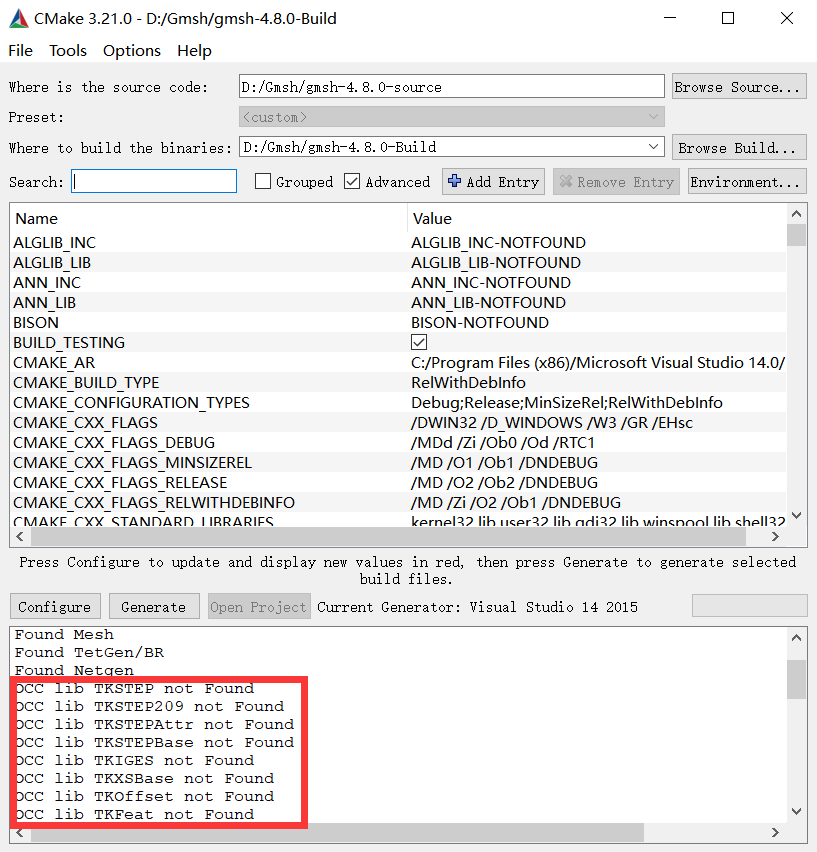Click inside the Search input field
Image resolution: width=817 pixels, height=852 pixels.
tap(153, 181)
